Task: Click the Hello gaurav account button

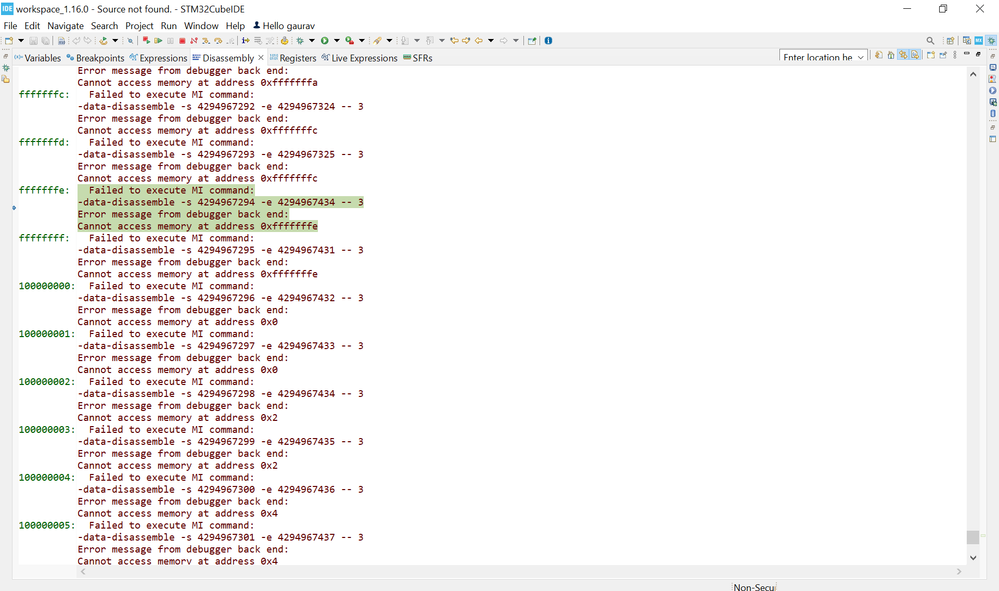Action: [284, 25]
